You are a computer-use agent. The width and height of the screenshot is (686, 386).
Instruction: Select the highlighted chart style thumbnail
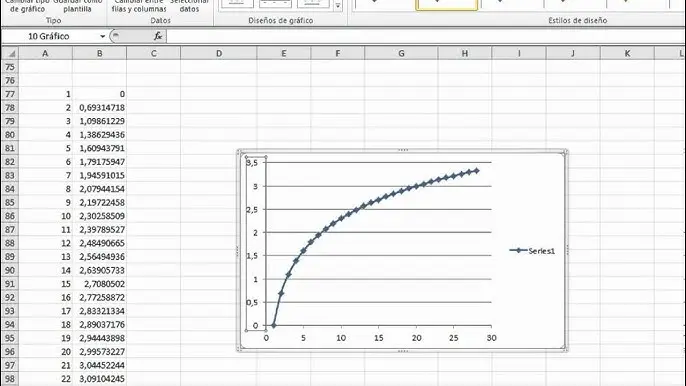point(446,4)
